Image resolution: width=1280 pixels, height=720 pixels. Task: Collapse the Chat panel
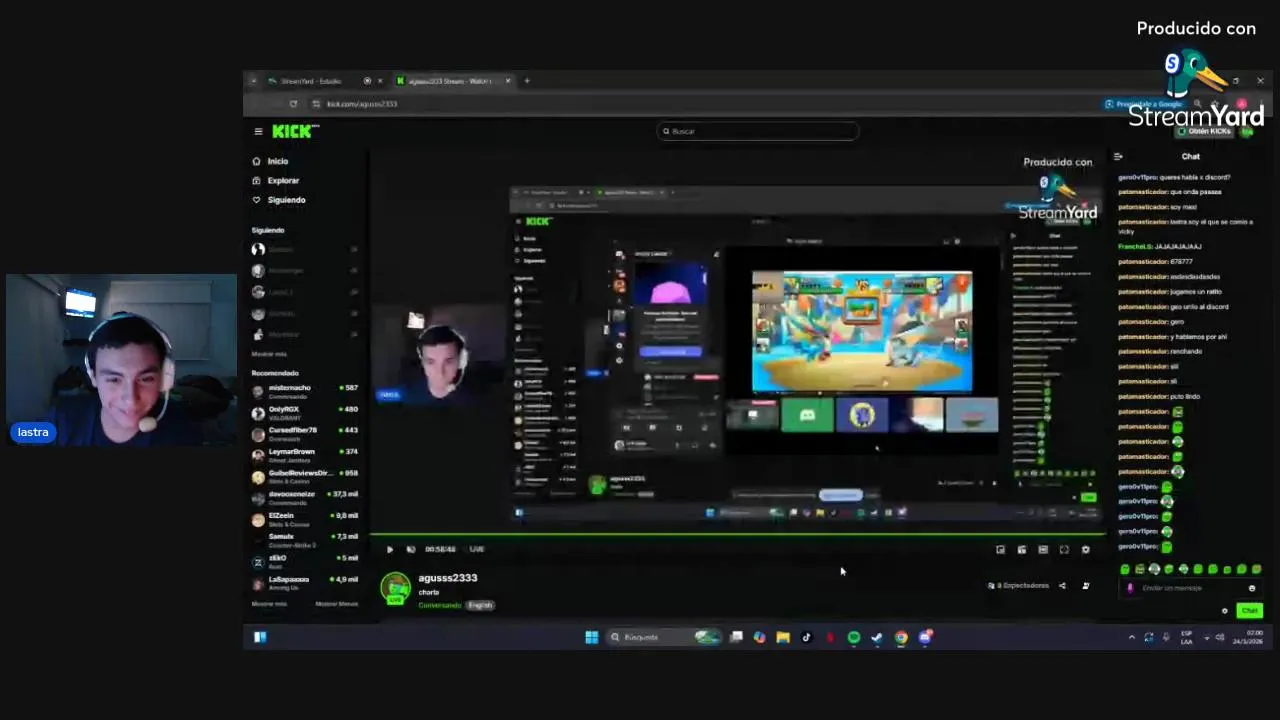1118,156
